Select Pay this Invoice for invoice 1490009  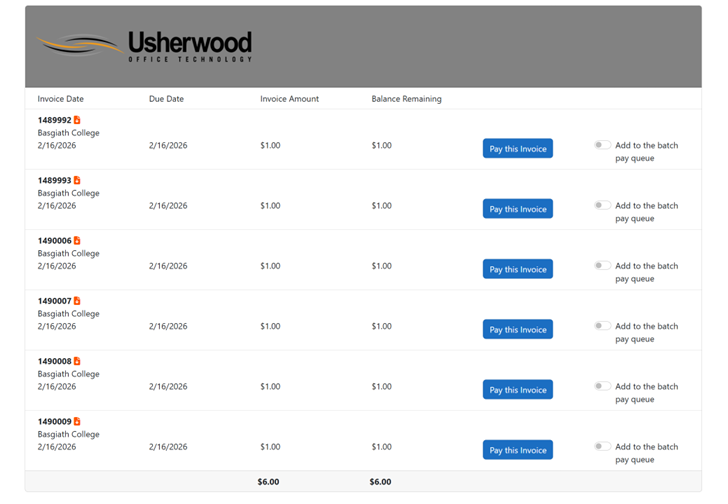click(x=517, y=450)
